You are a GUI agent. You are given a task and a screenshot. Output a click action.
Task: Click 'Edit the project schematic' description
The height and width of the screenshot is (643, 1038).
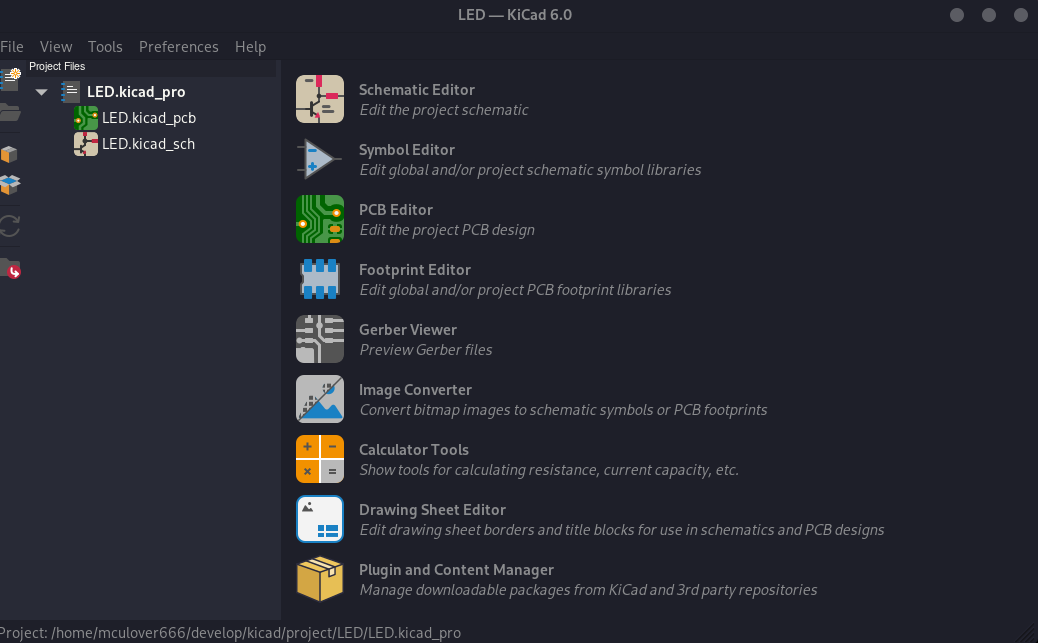(444, 110)
